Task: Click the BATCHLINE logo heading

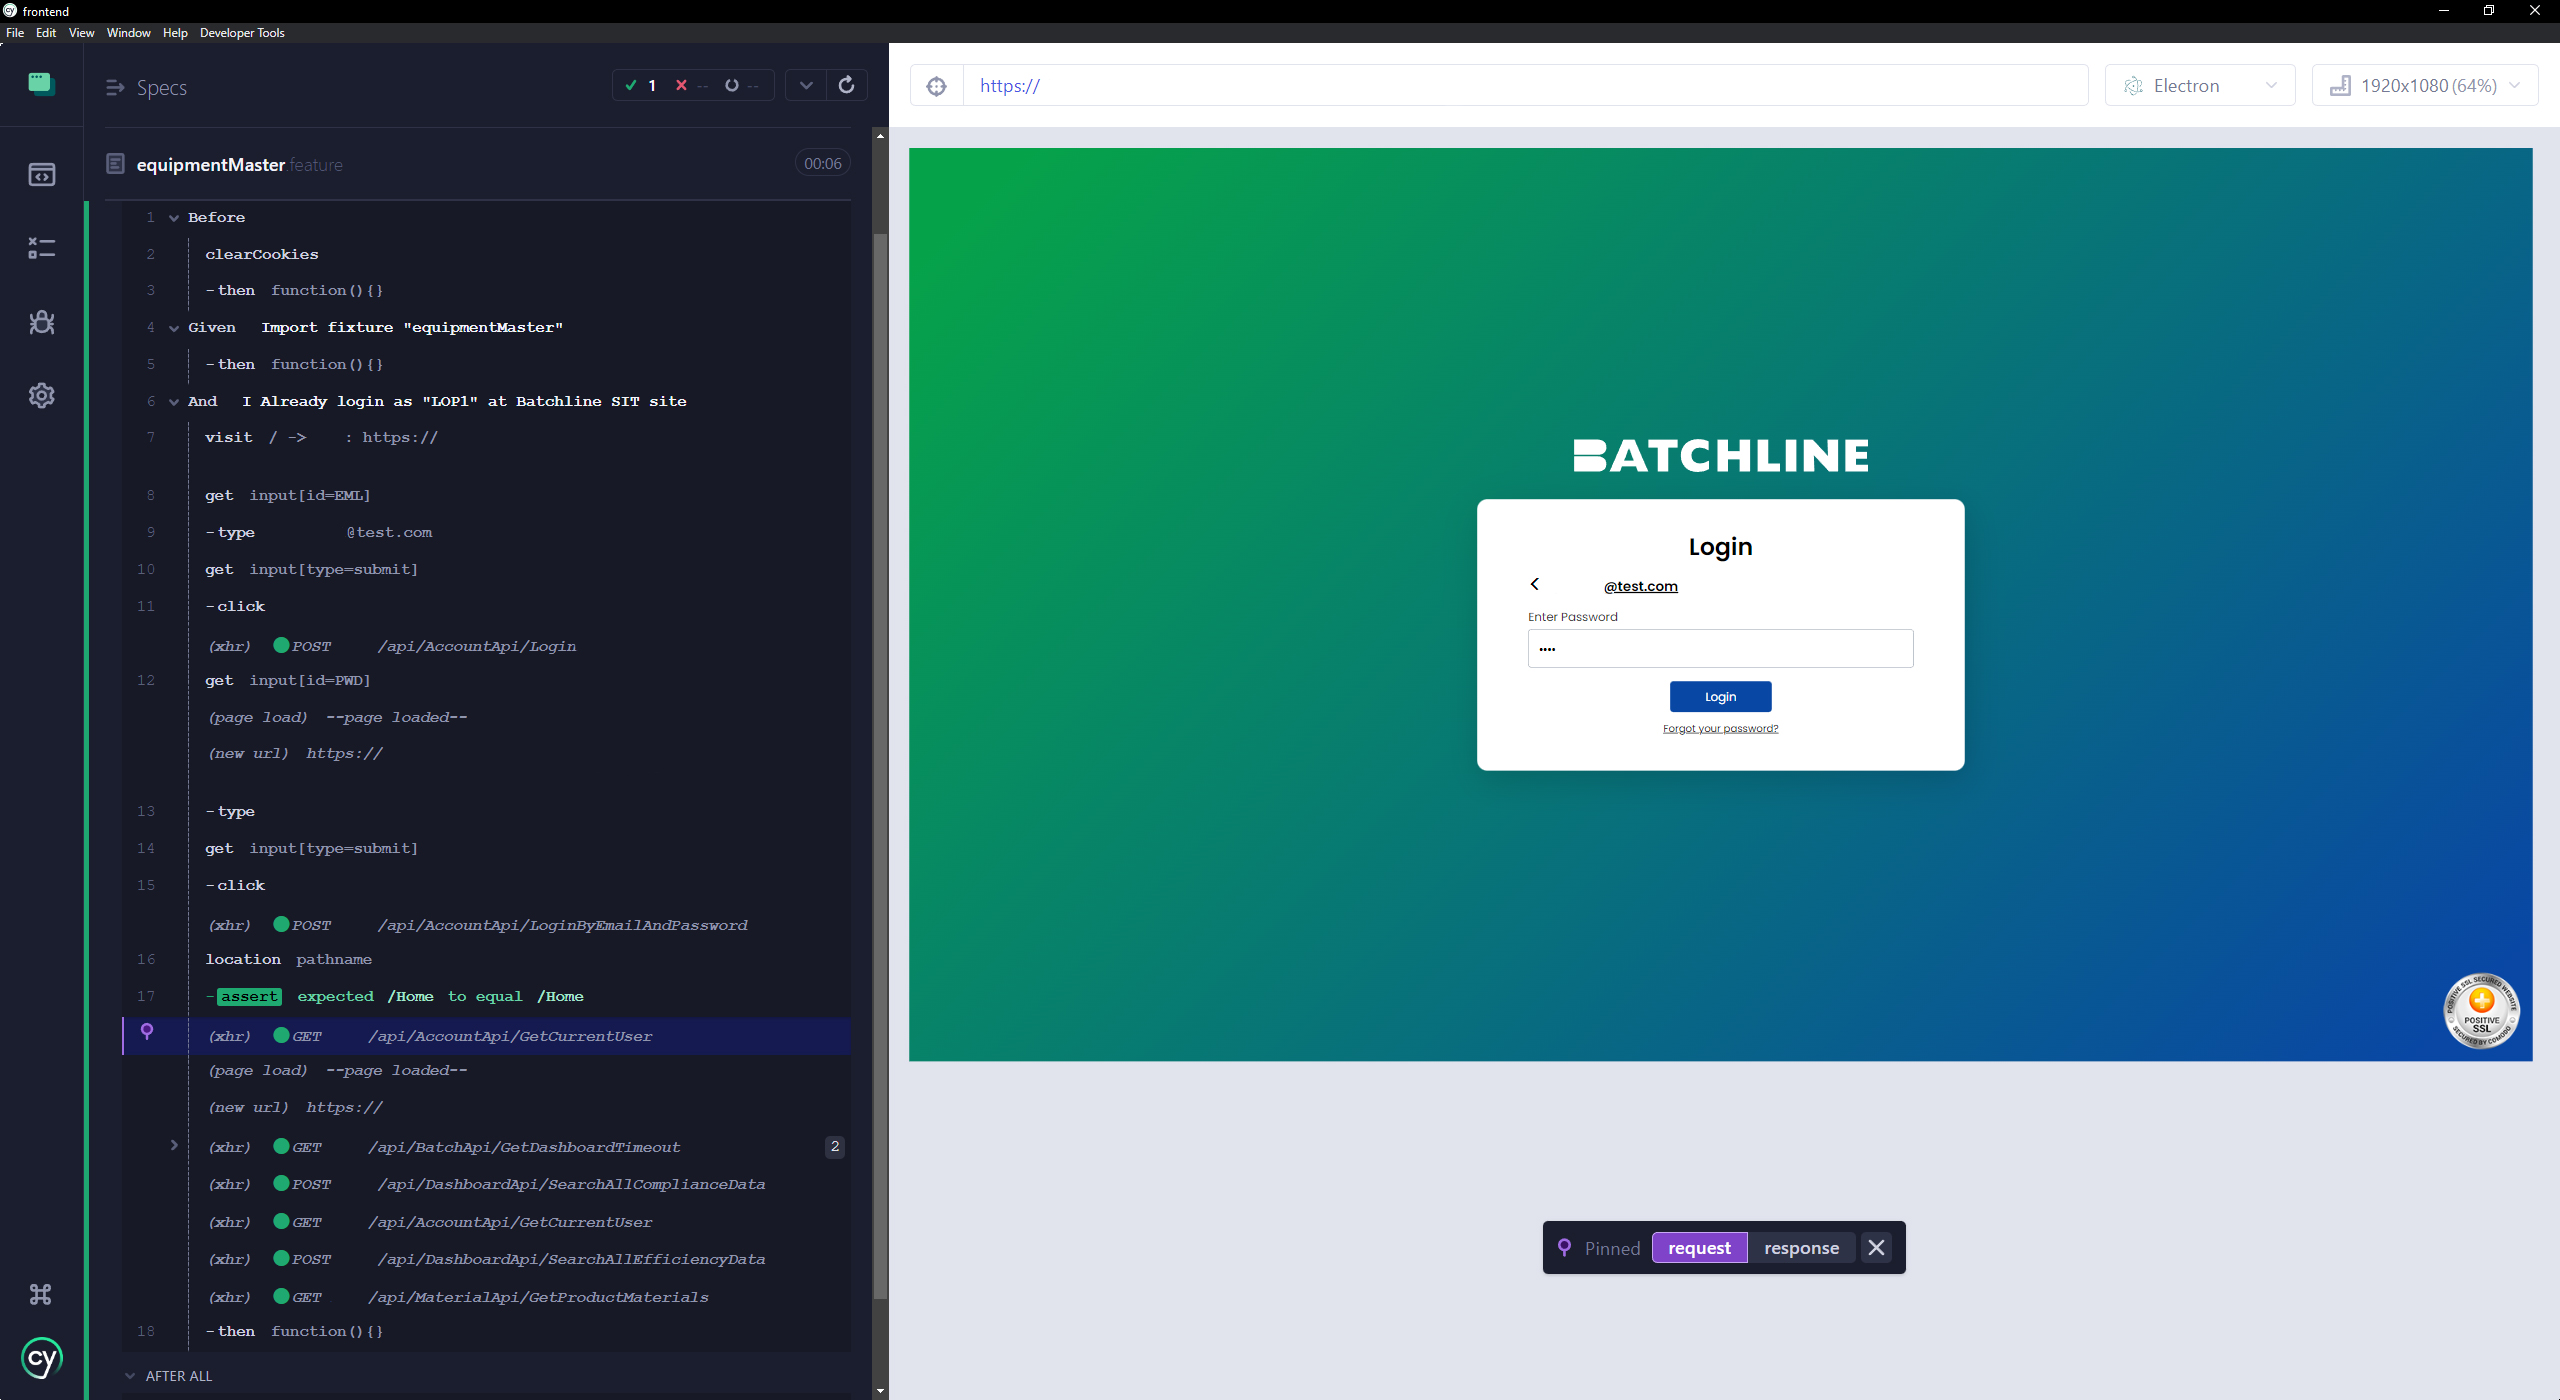Action: tap(1720, 456)
